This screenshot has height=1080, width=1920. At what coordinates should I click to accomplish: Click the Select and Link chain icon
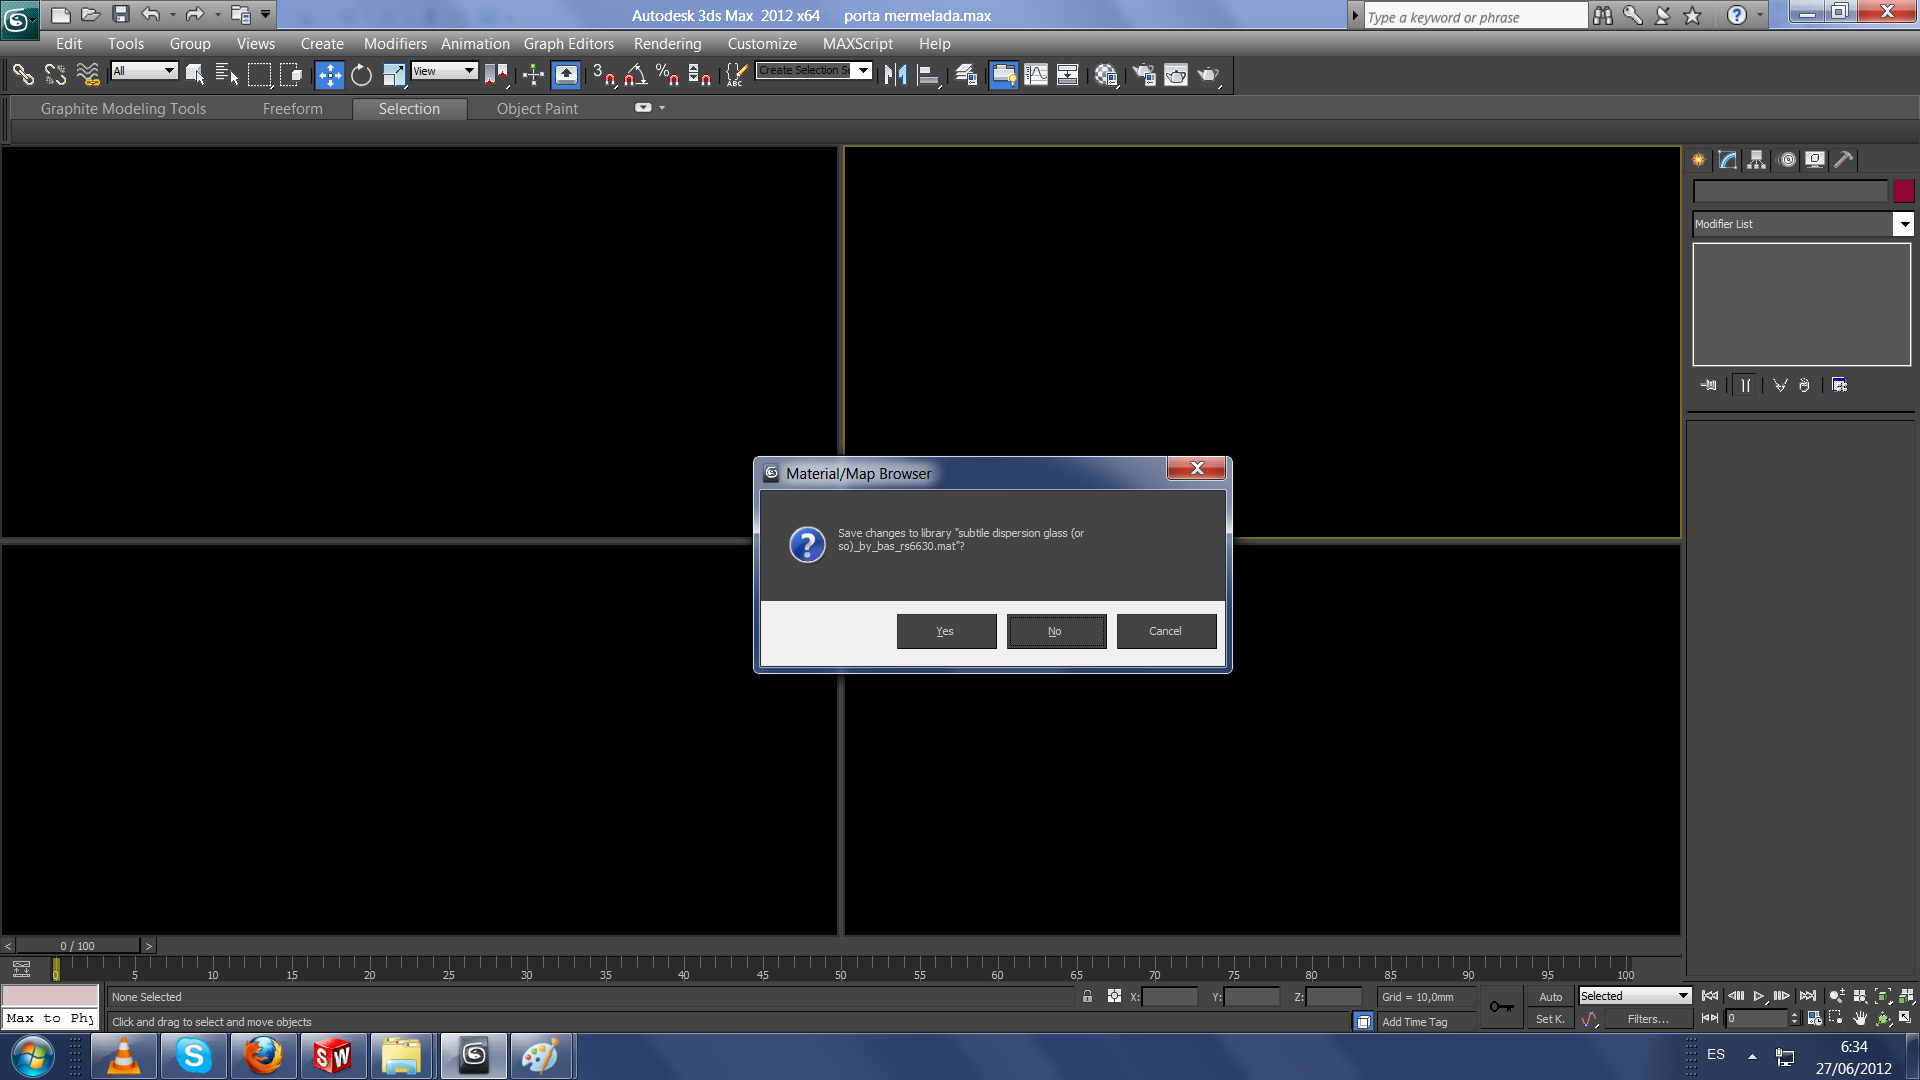click(23, 75)
